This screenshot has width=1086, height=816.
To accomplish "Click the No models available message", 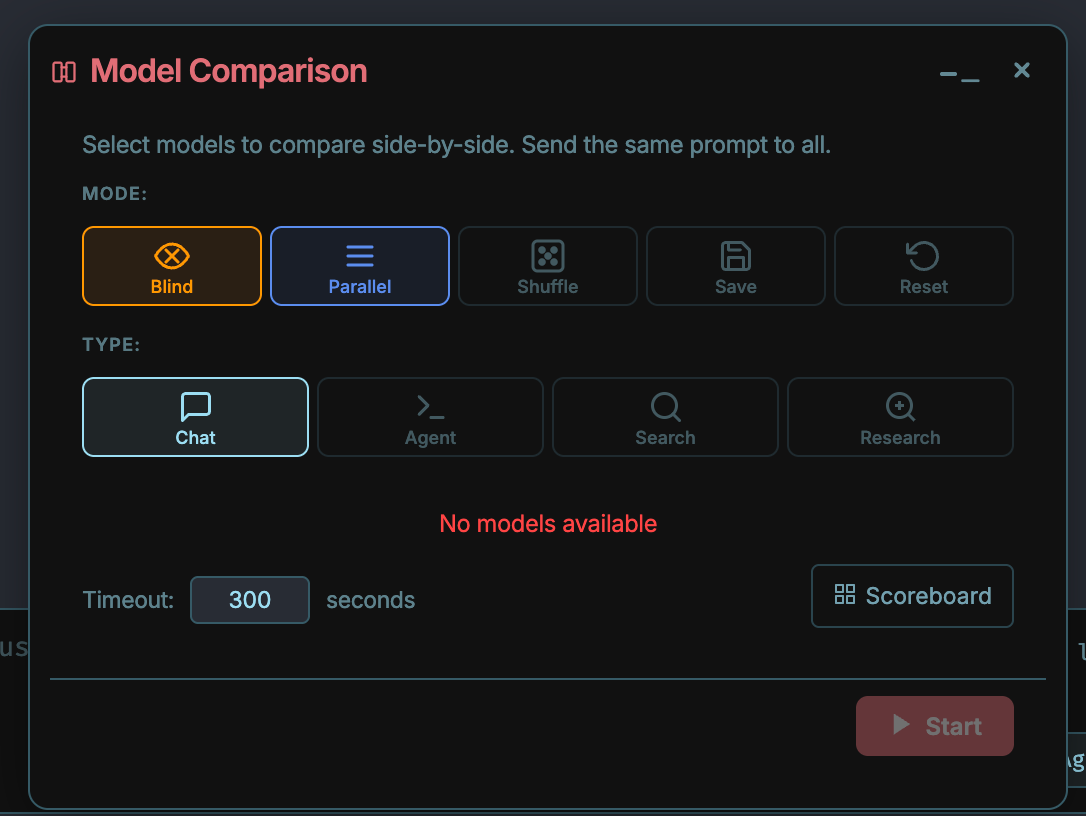I will click(548, 524).
